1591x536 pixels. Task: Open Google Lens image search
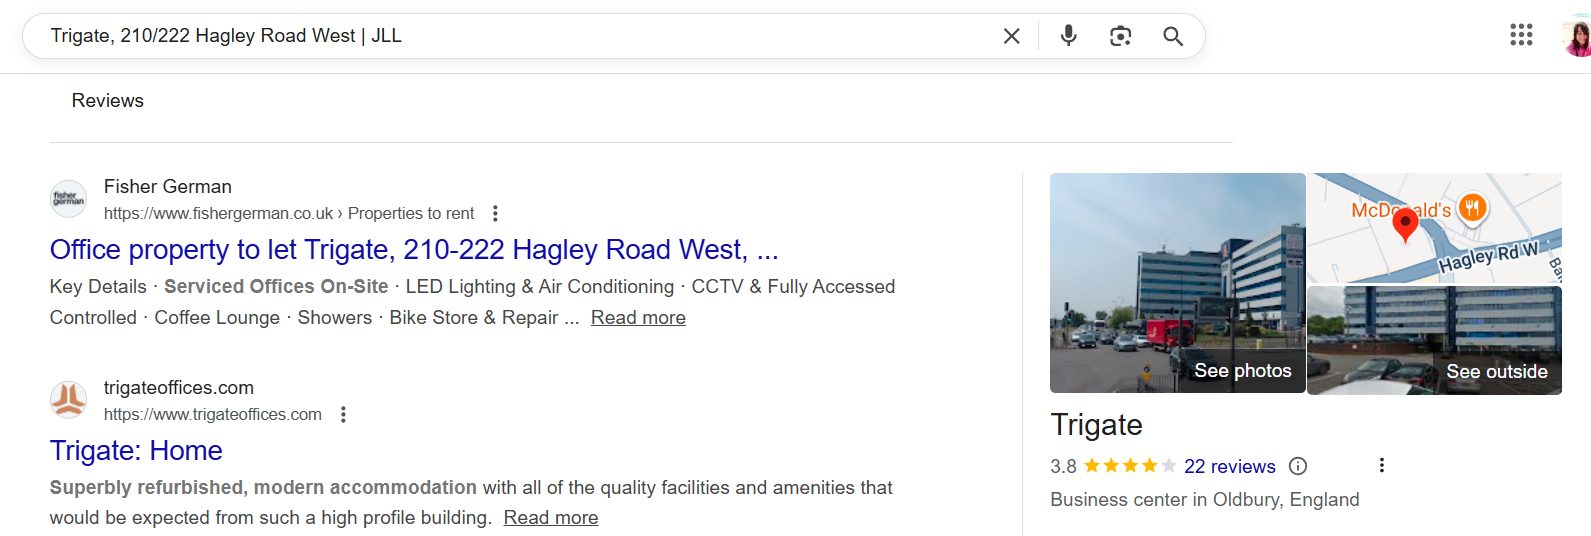pos(1120,36)
